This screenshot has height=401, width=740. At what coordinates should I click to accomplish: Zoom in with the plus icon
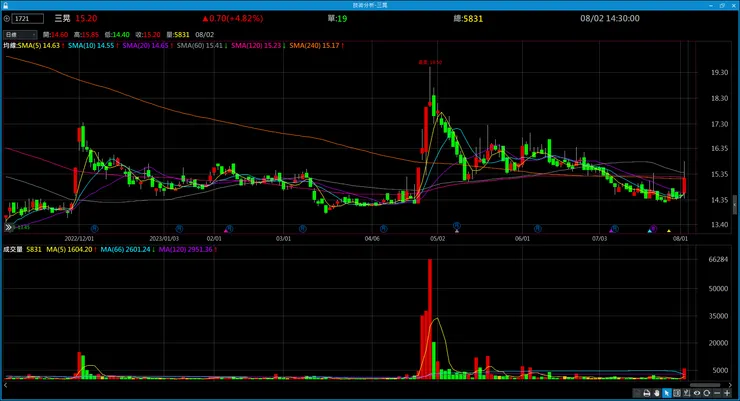pos(727,393)
